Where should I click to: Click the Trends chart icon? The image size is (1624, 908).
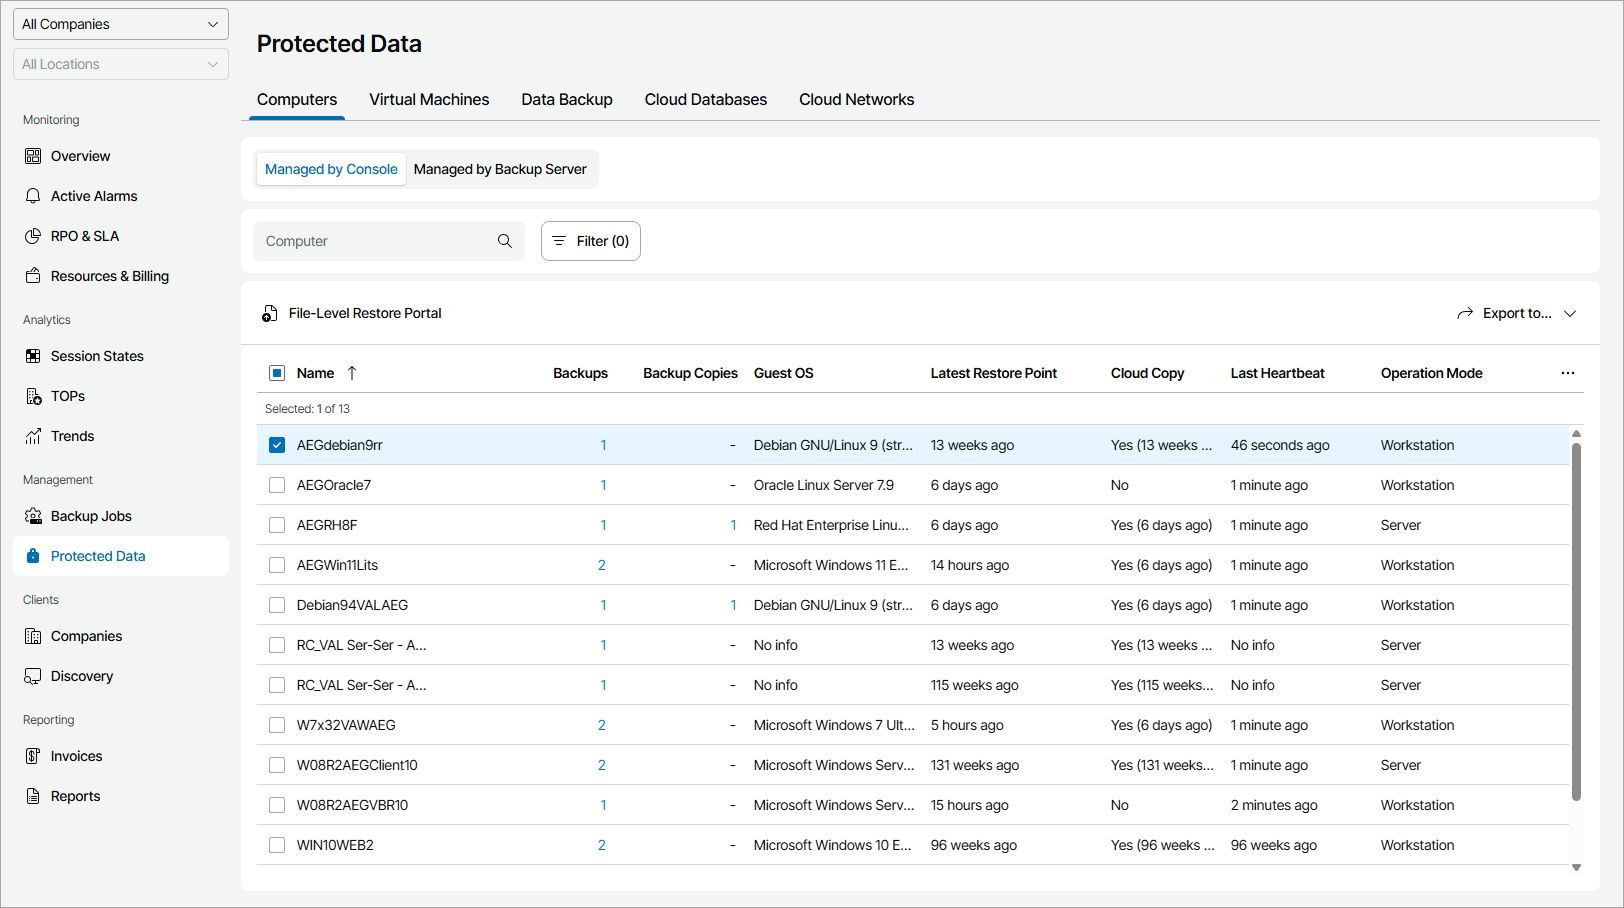click(x=33, y=436)
